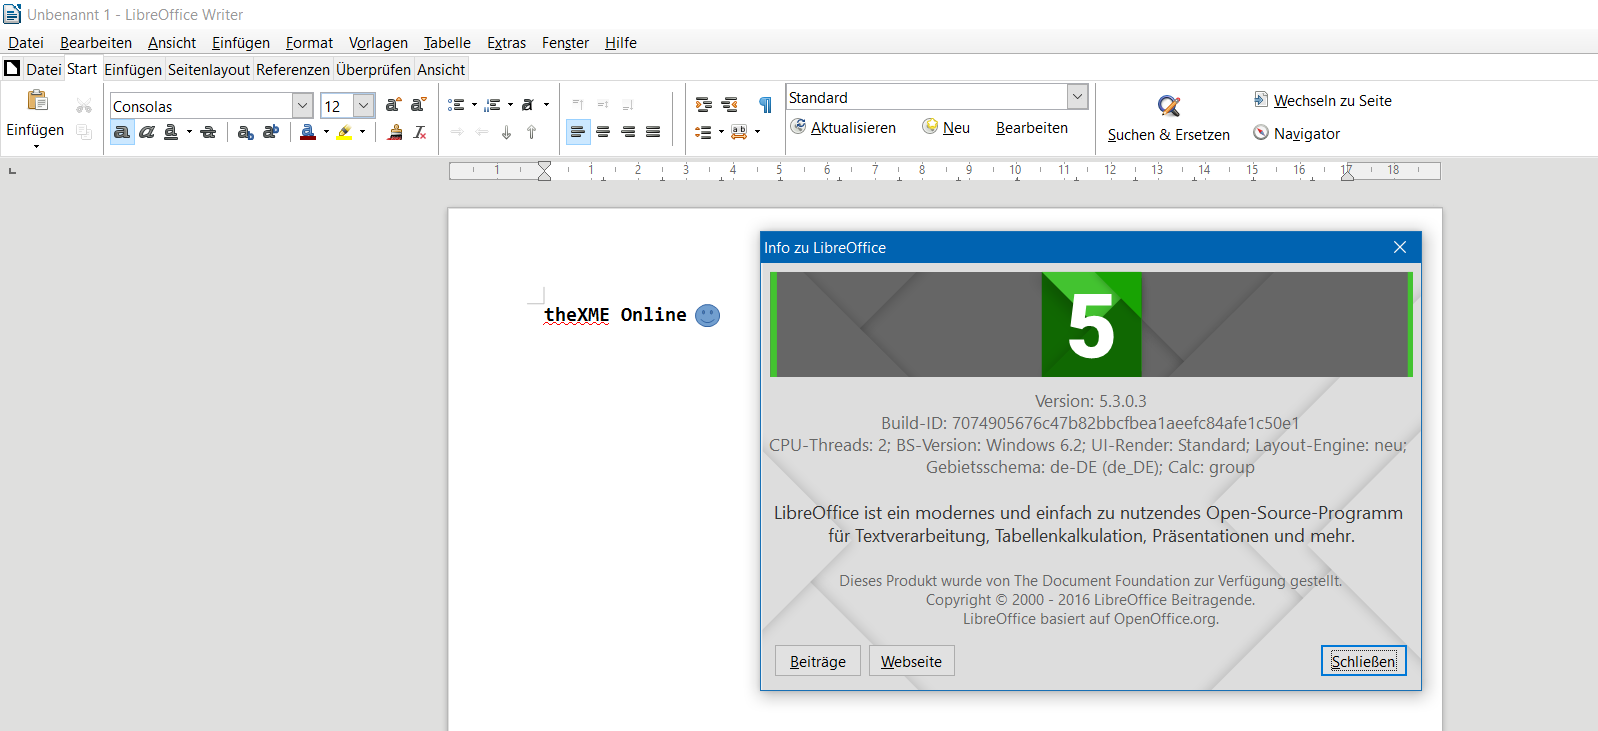Image resolution: width=1598 pixels, height=731 pixels.
Task: Open the Tabelle menu
Action: point(447,43)
